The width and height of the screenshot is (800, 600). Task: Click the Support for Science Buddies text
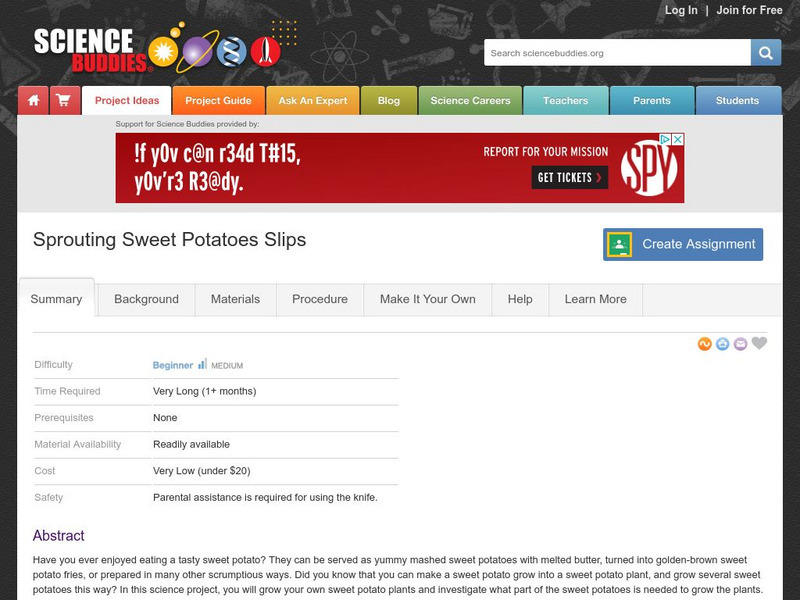click(187, 124)
